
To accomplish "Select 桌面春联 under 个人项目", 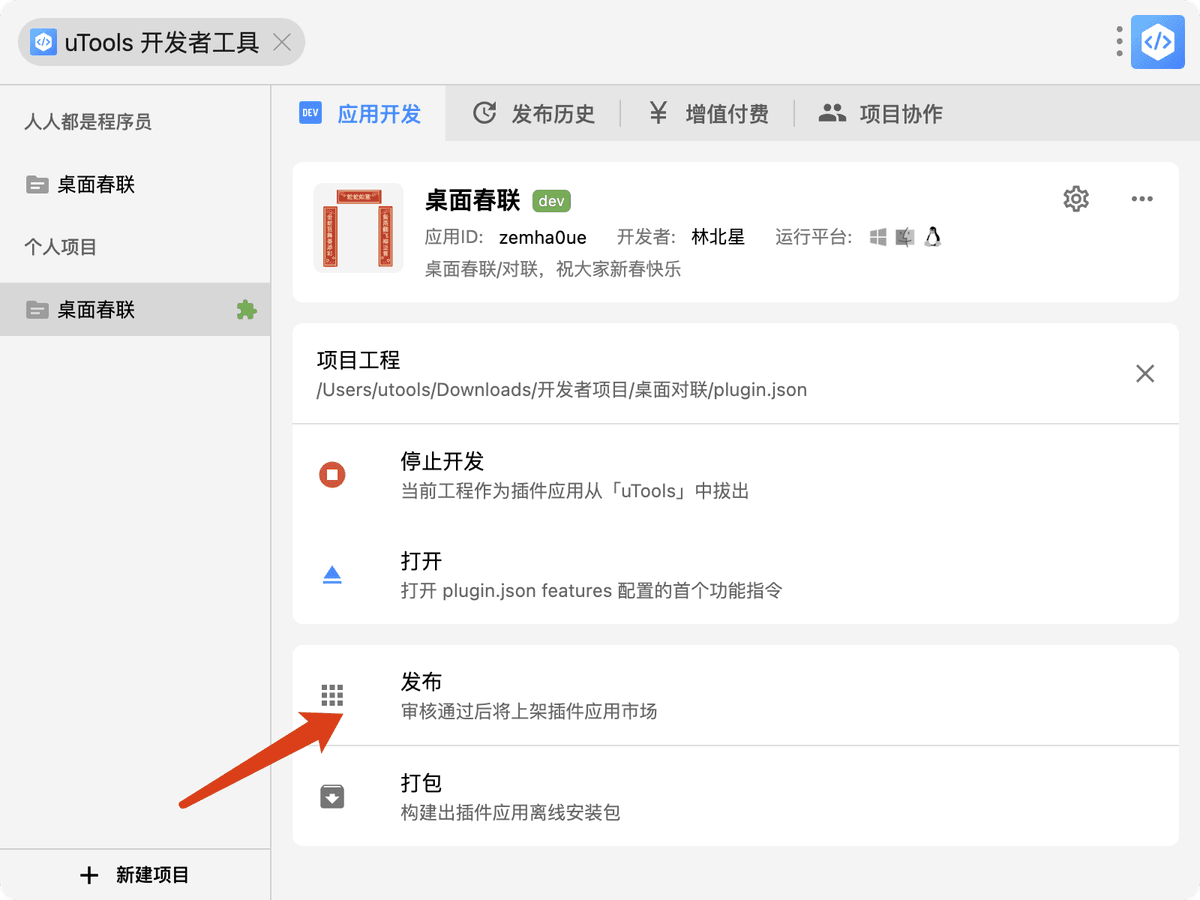I will 96,310.
